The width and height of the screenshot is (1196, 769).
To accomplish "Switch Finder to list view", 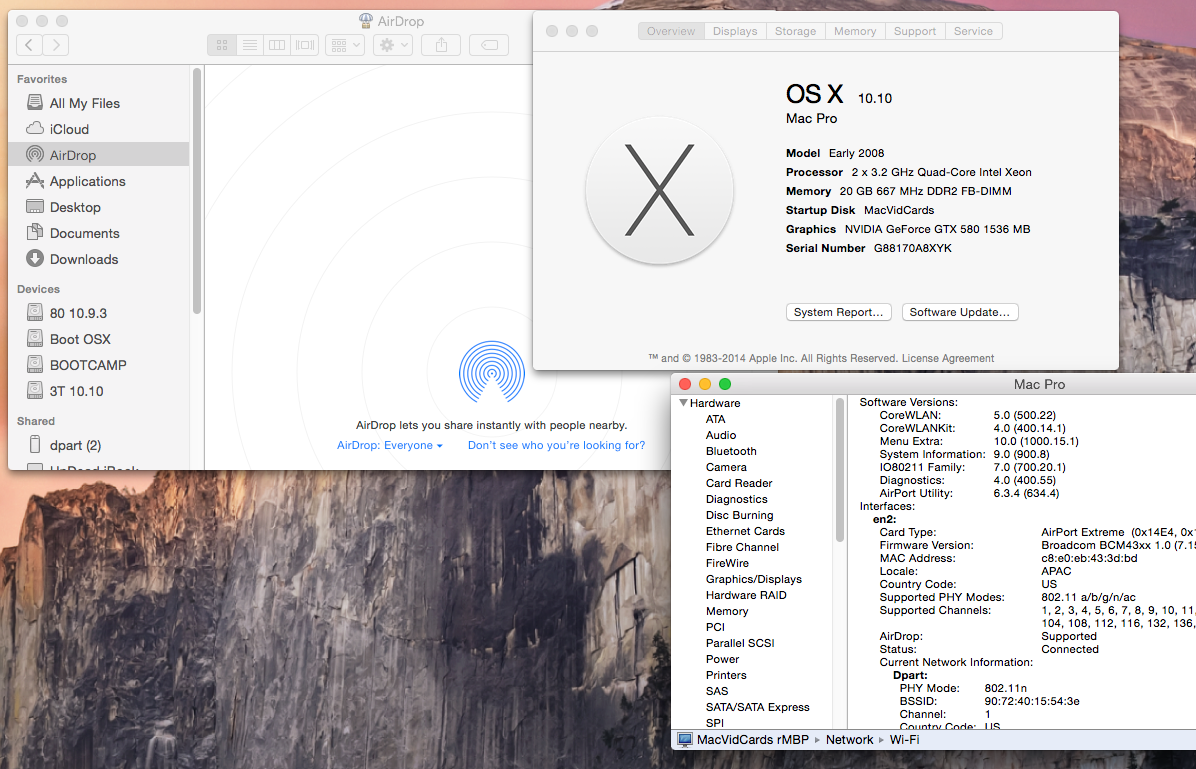I will tap(249, 46).
